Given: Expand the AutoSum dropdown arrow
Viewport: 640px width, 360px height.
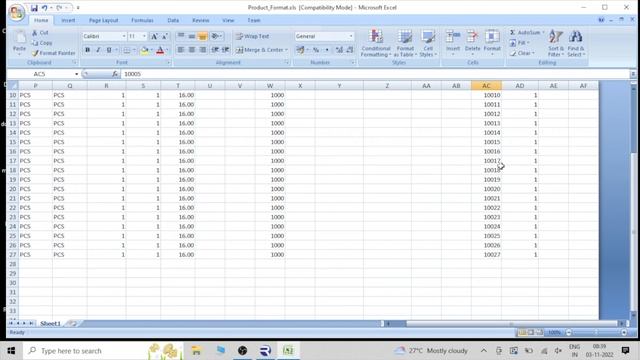Looking at the screenshot, I should (x=543, y=32).
